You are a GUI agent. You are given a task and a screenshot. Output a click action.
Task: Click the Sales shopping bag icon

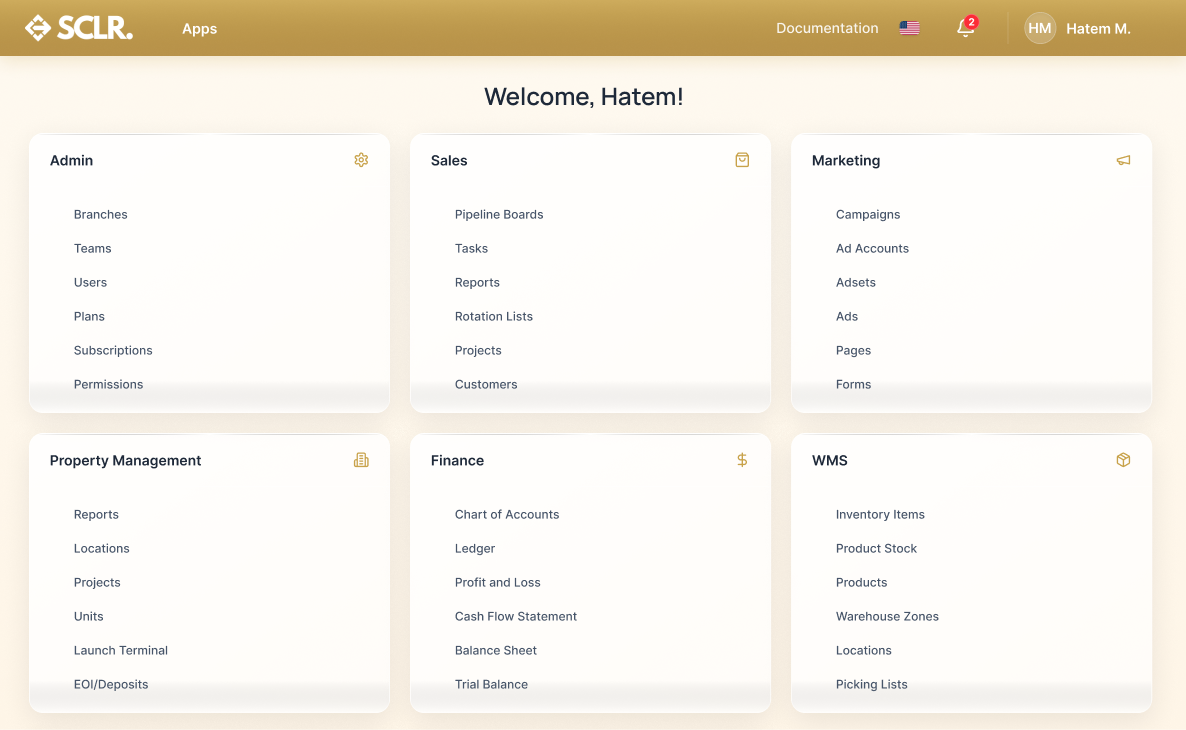click(742, 160)
